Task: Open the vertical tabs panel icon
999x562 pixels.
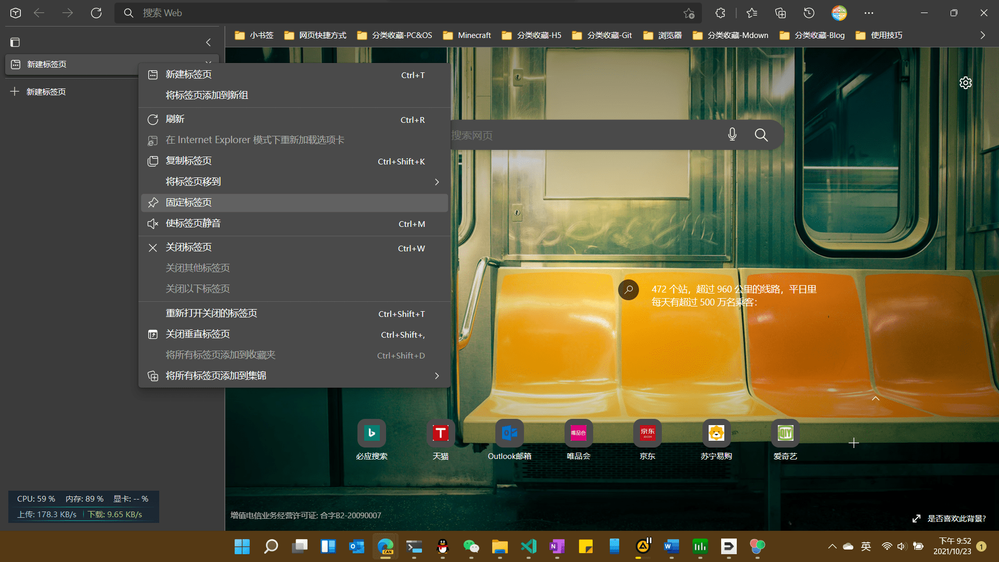Action: click(x=15, y=42)
